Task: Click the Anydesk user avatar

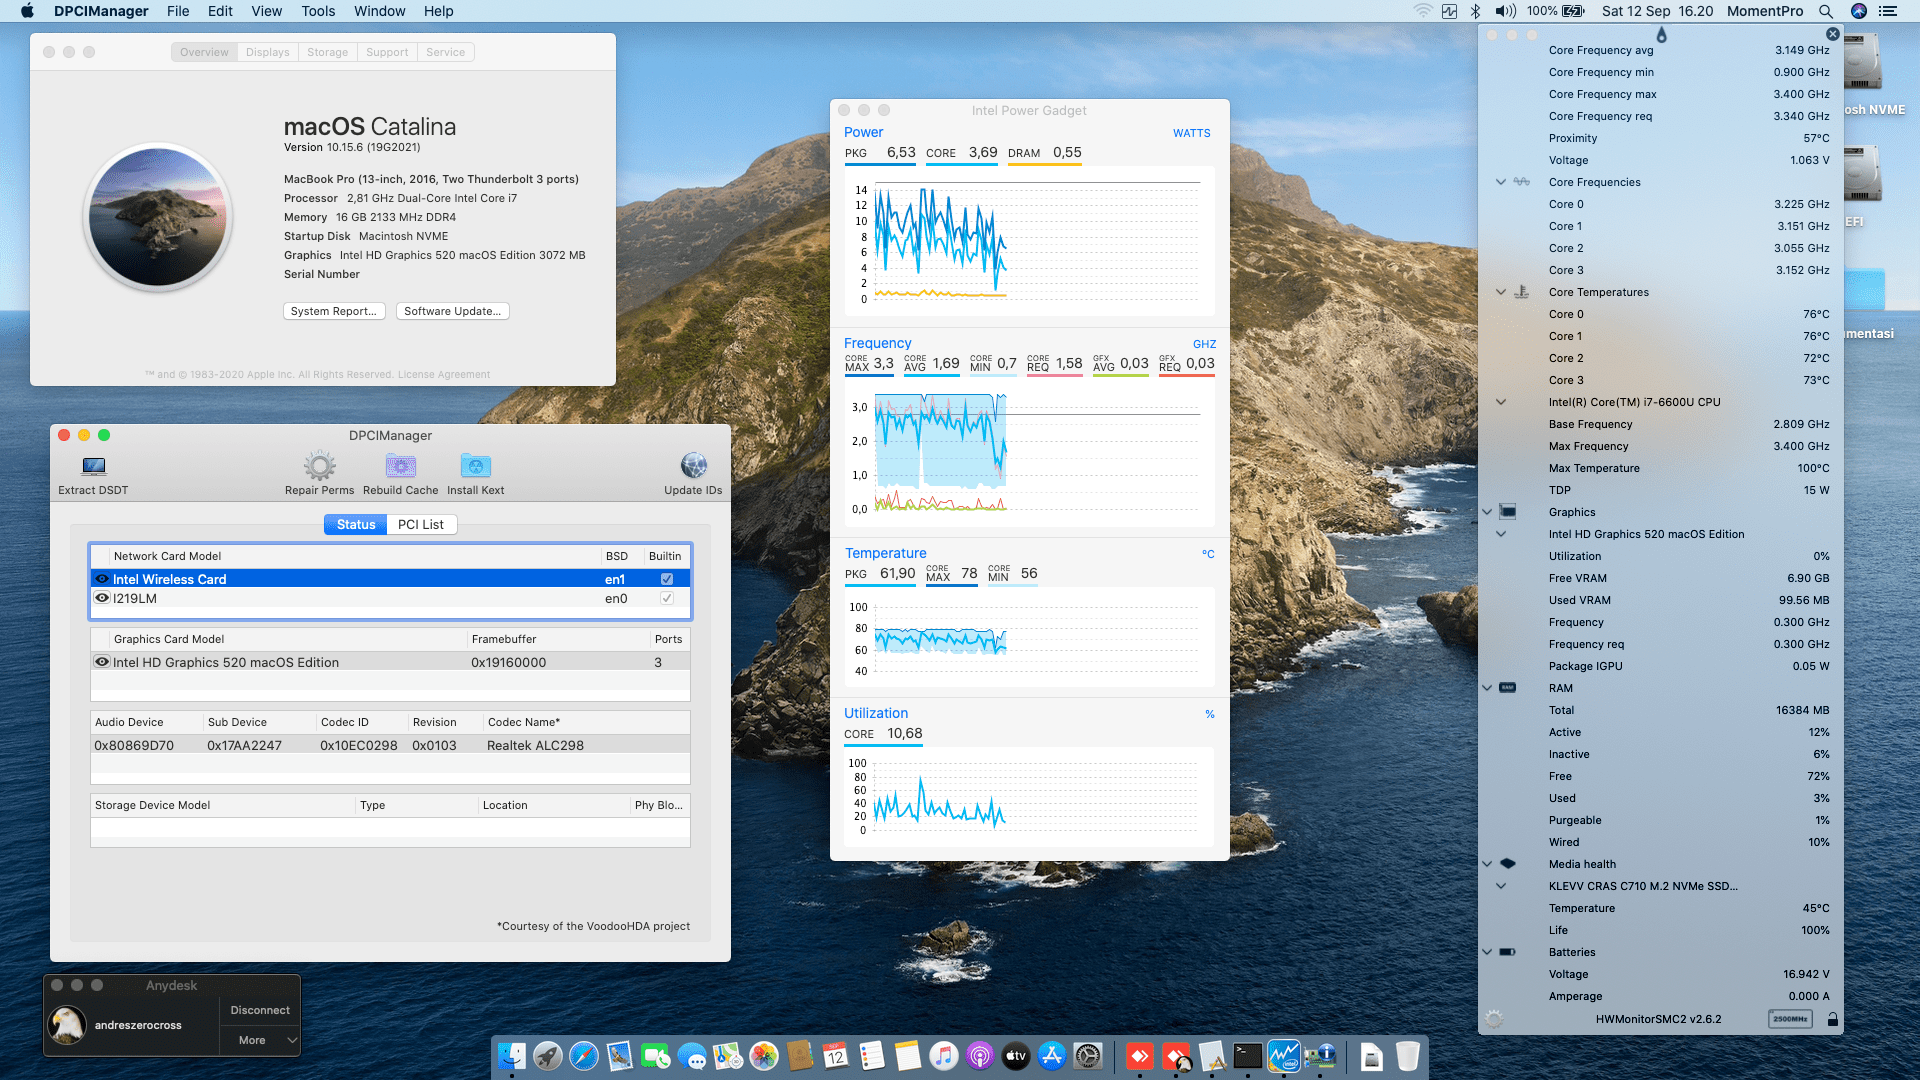Action: click(67, 1025)
